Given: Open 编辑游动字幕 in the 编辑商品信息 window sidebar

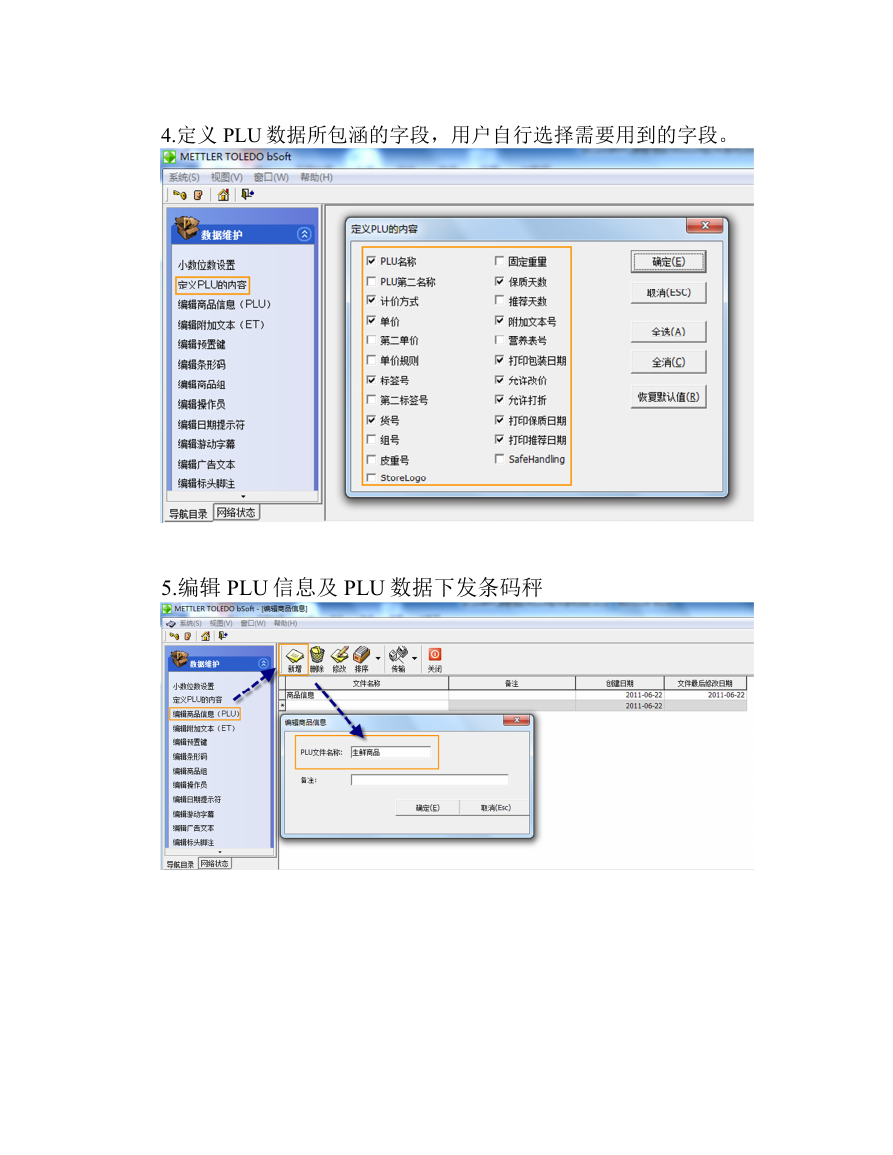Looking at the screenshot, I should click(x=194, y=814).
